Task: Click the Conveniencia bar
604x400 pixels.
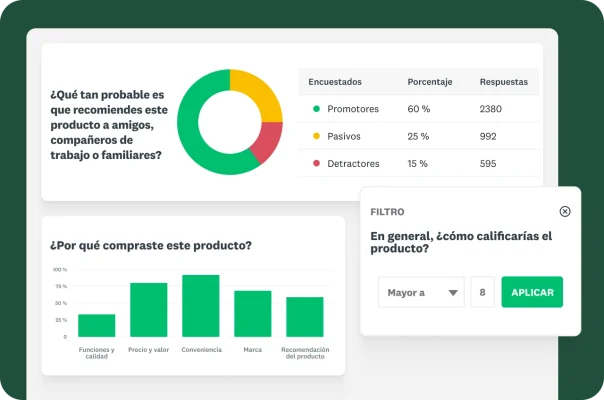Action: 201,306
